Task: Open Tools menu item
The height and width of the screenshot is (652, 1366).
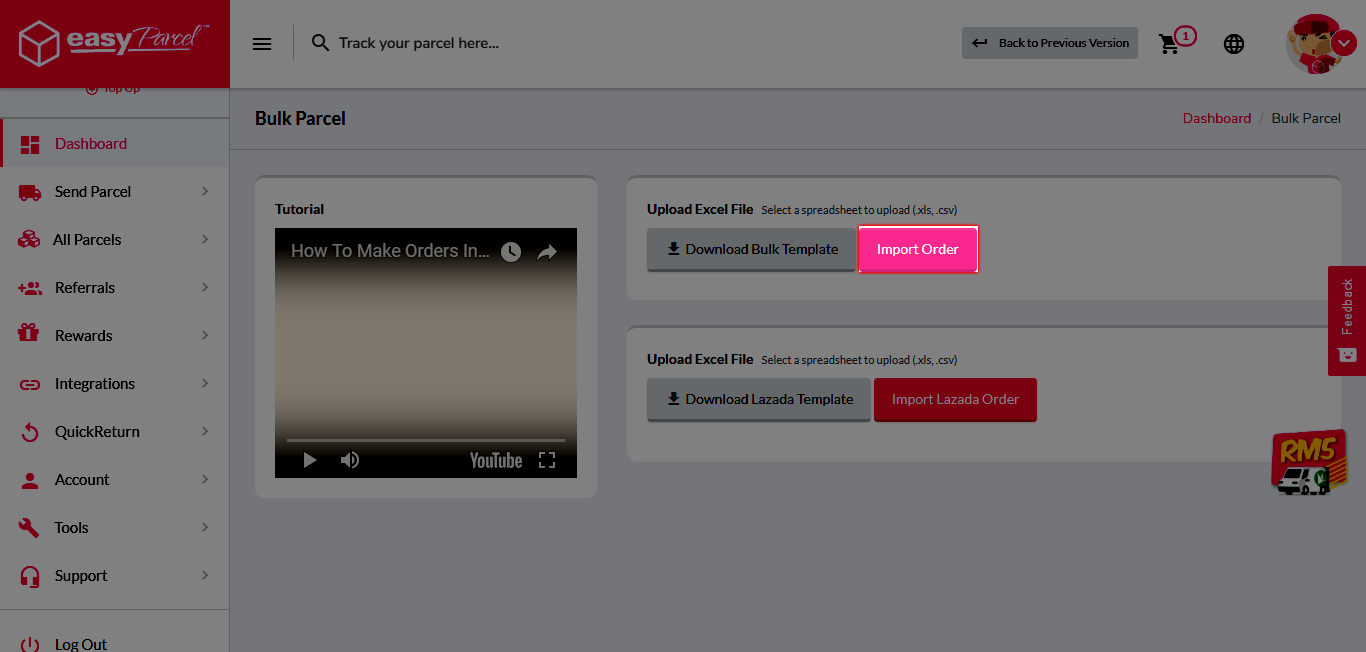Action: point(115,528)
